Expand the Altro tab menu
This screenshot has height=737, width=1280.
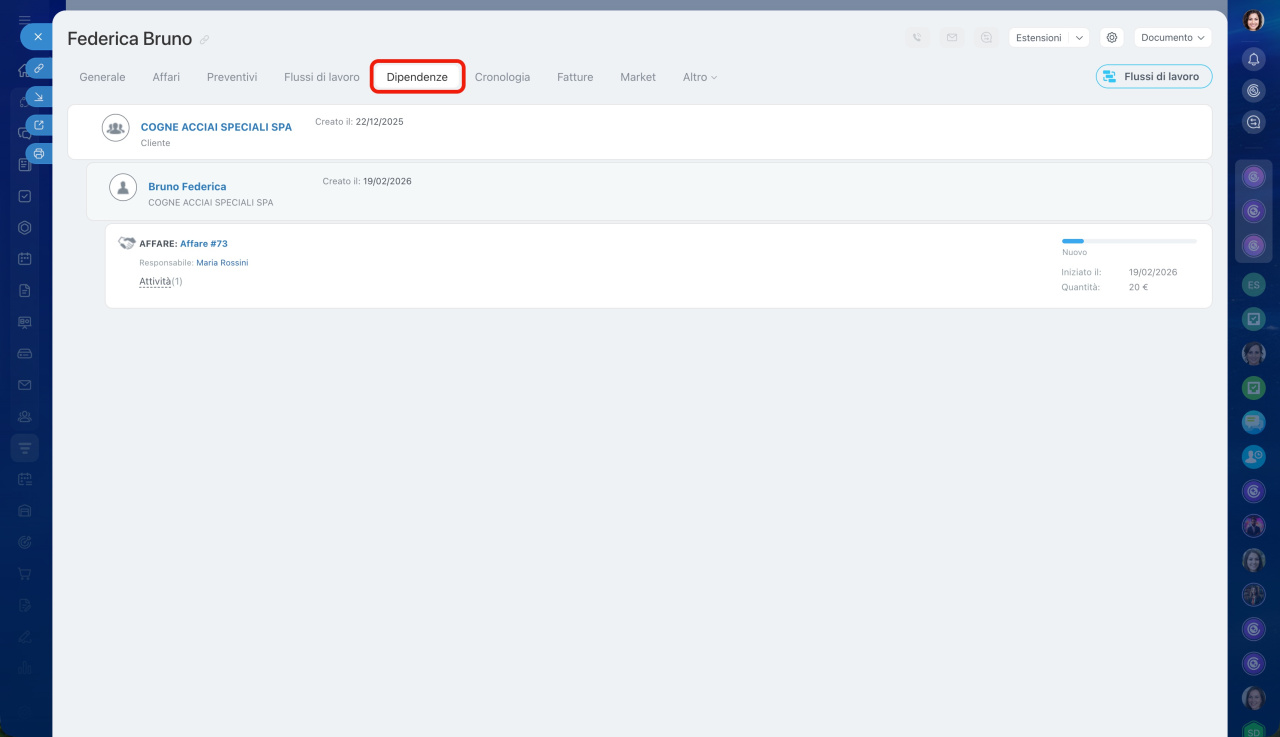700,77
